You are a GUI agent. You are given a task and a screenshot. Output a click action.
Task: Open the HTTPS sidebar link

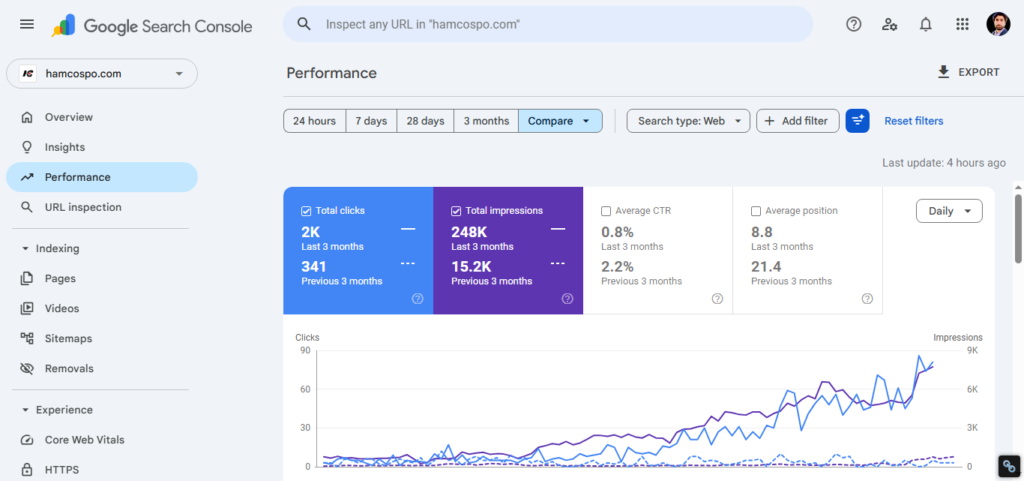pos(102,469)
